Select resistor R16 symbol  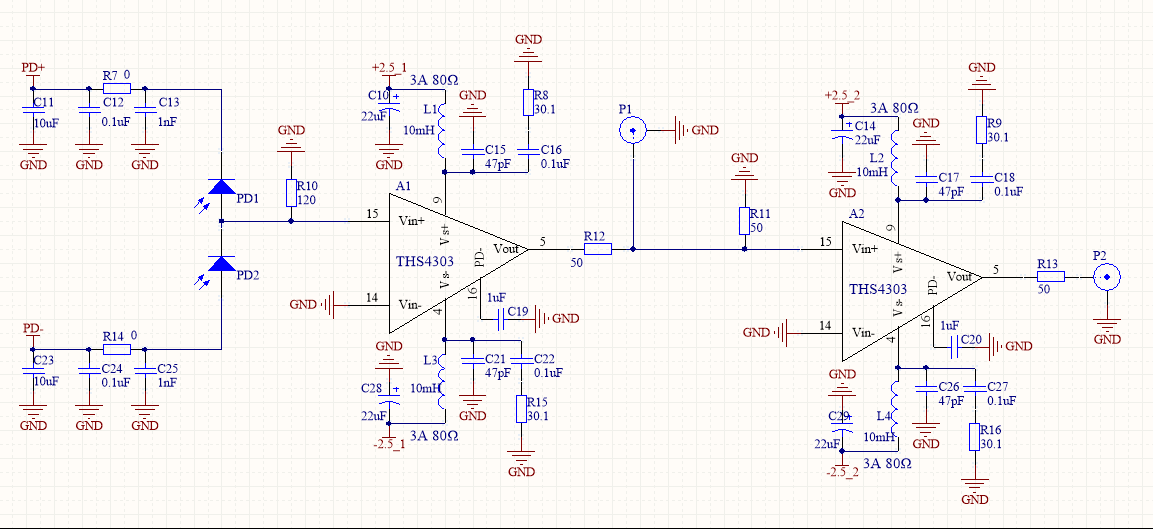click(x=974, y=438)
